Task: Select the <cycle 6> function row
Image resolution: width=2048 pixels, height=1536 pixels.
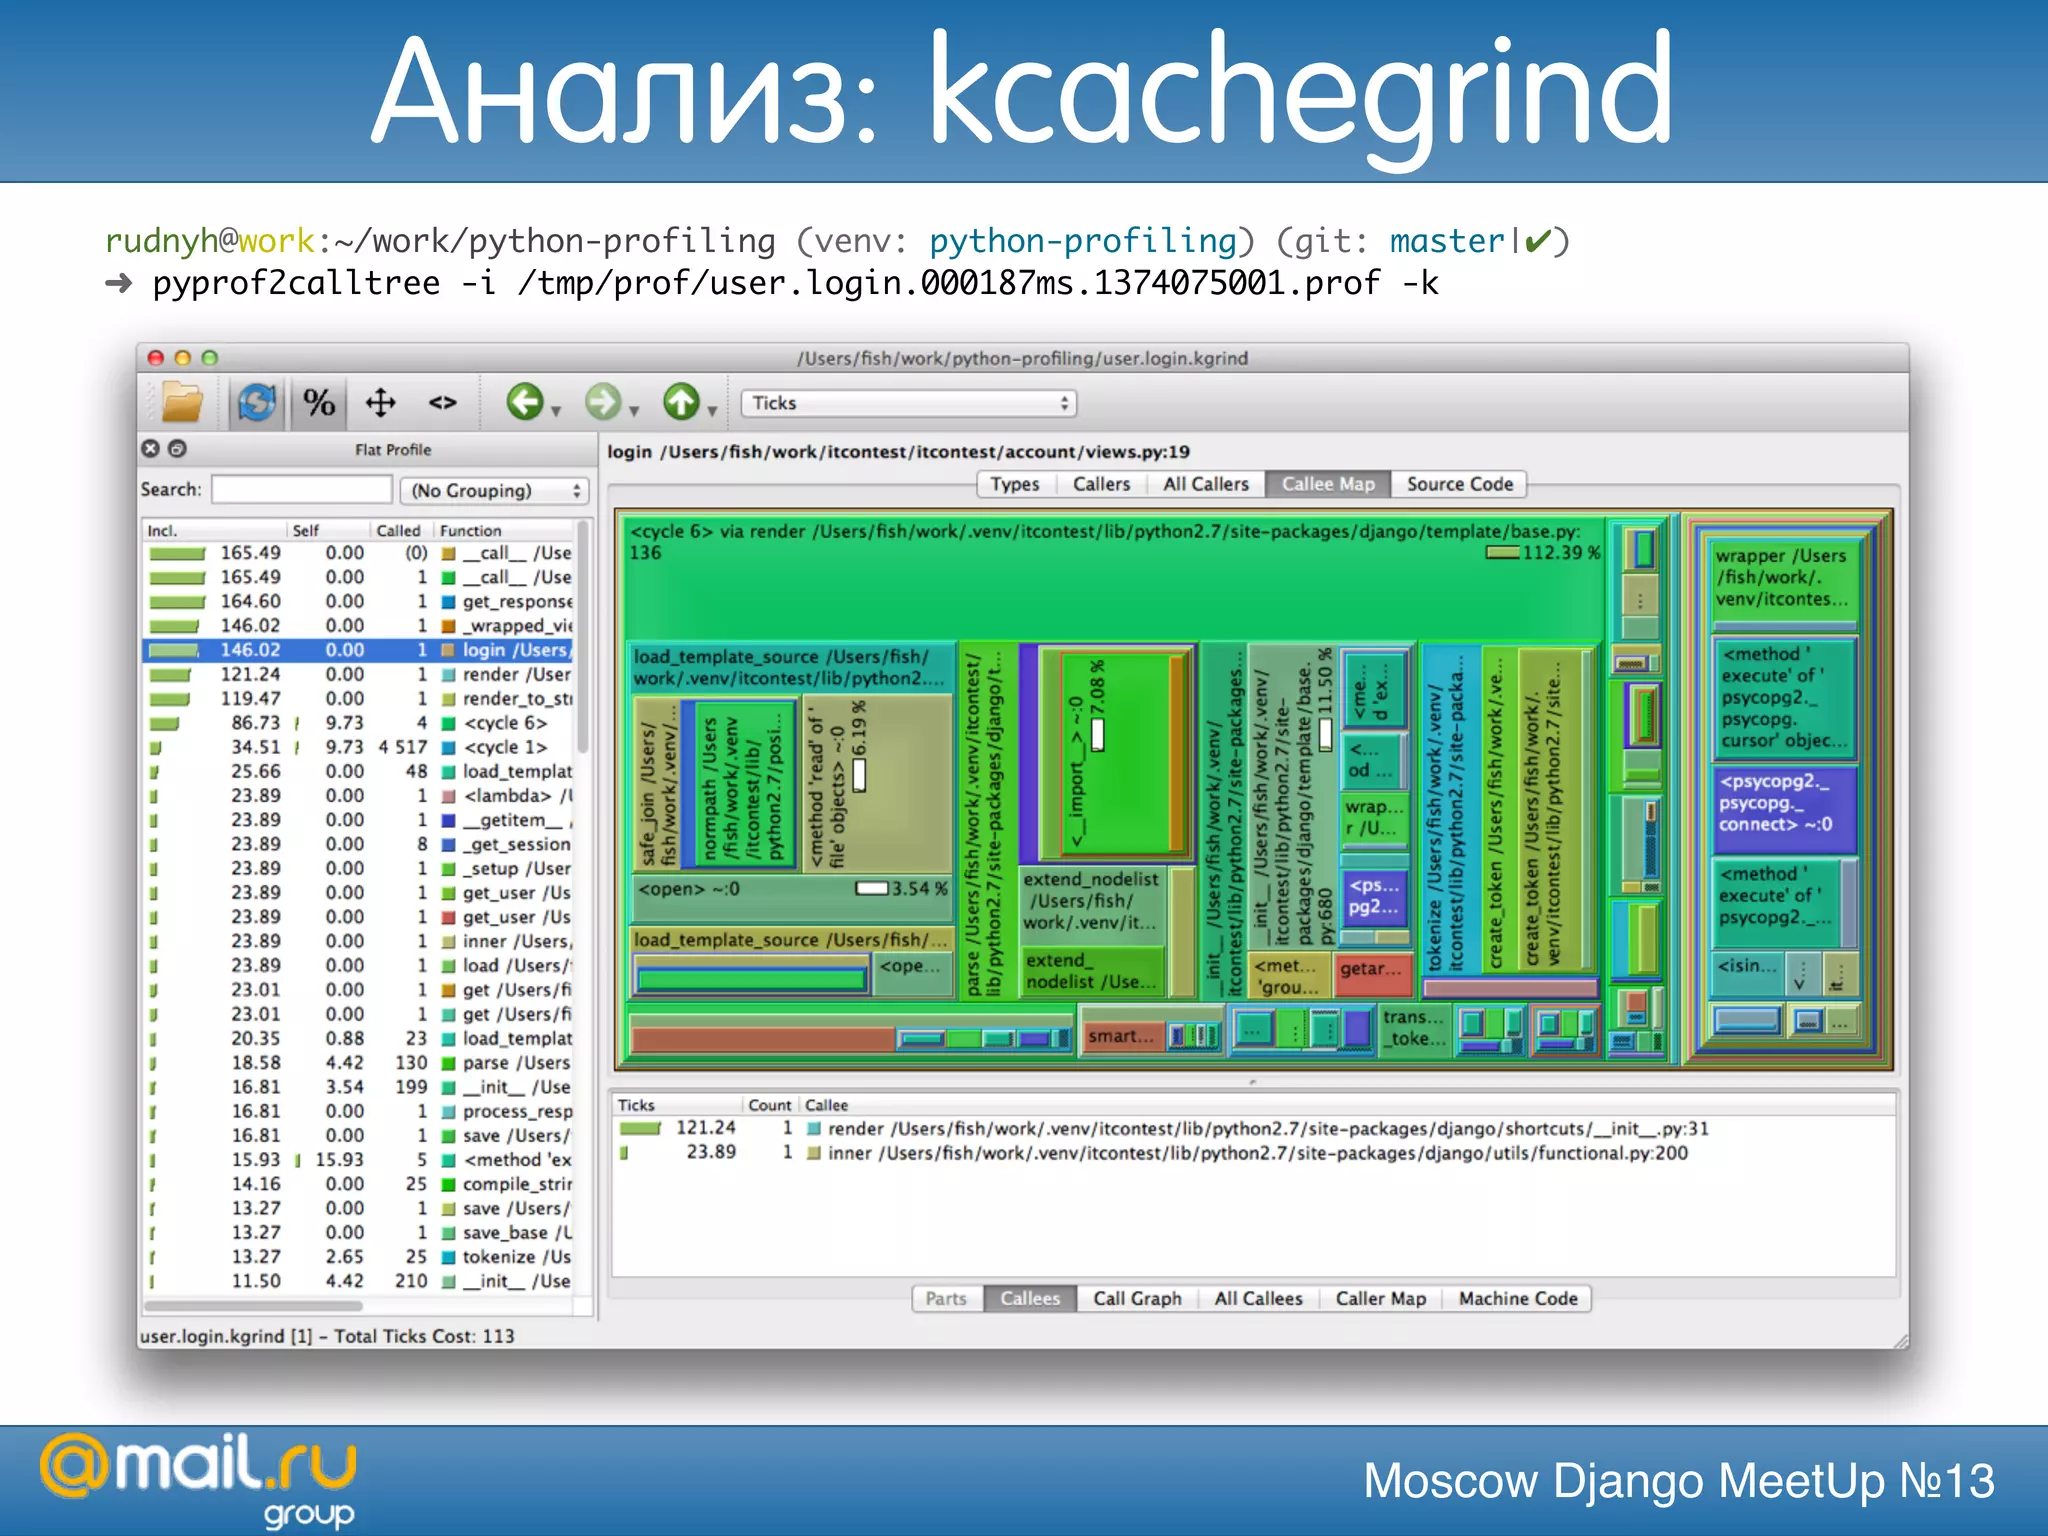Action: click(x=359, y=722)
